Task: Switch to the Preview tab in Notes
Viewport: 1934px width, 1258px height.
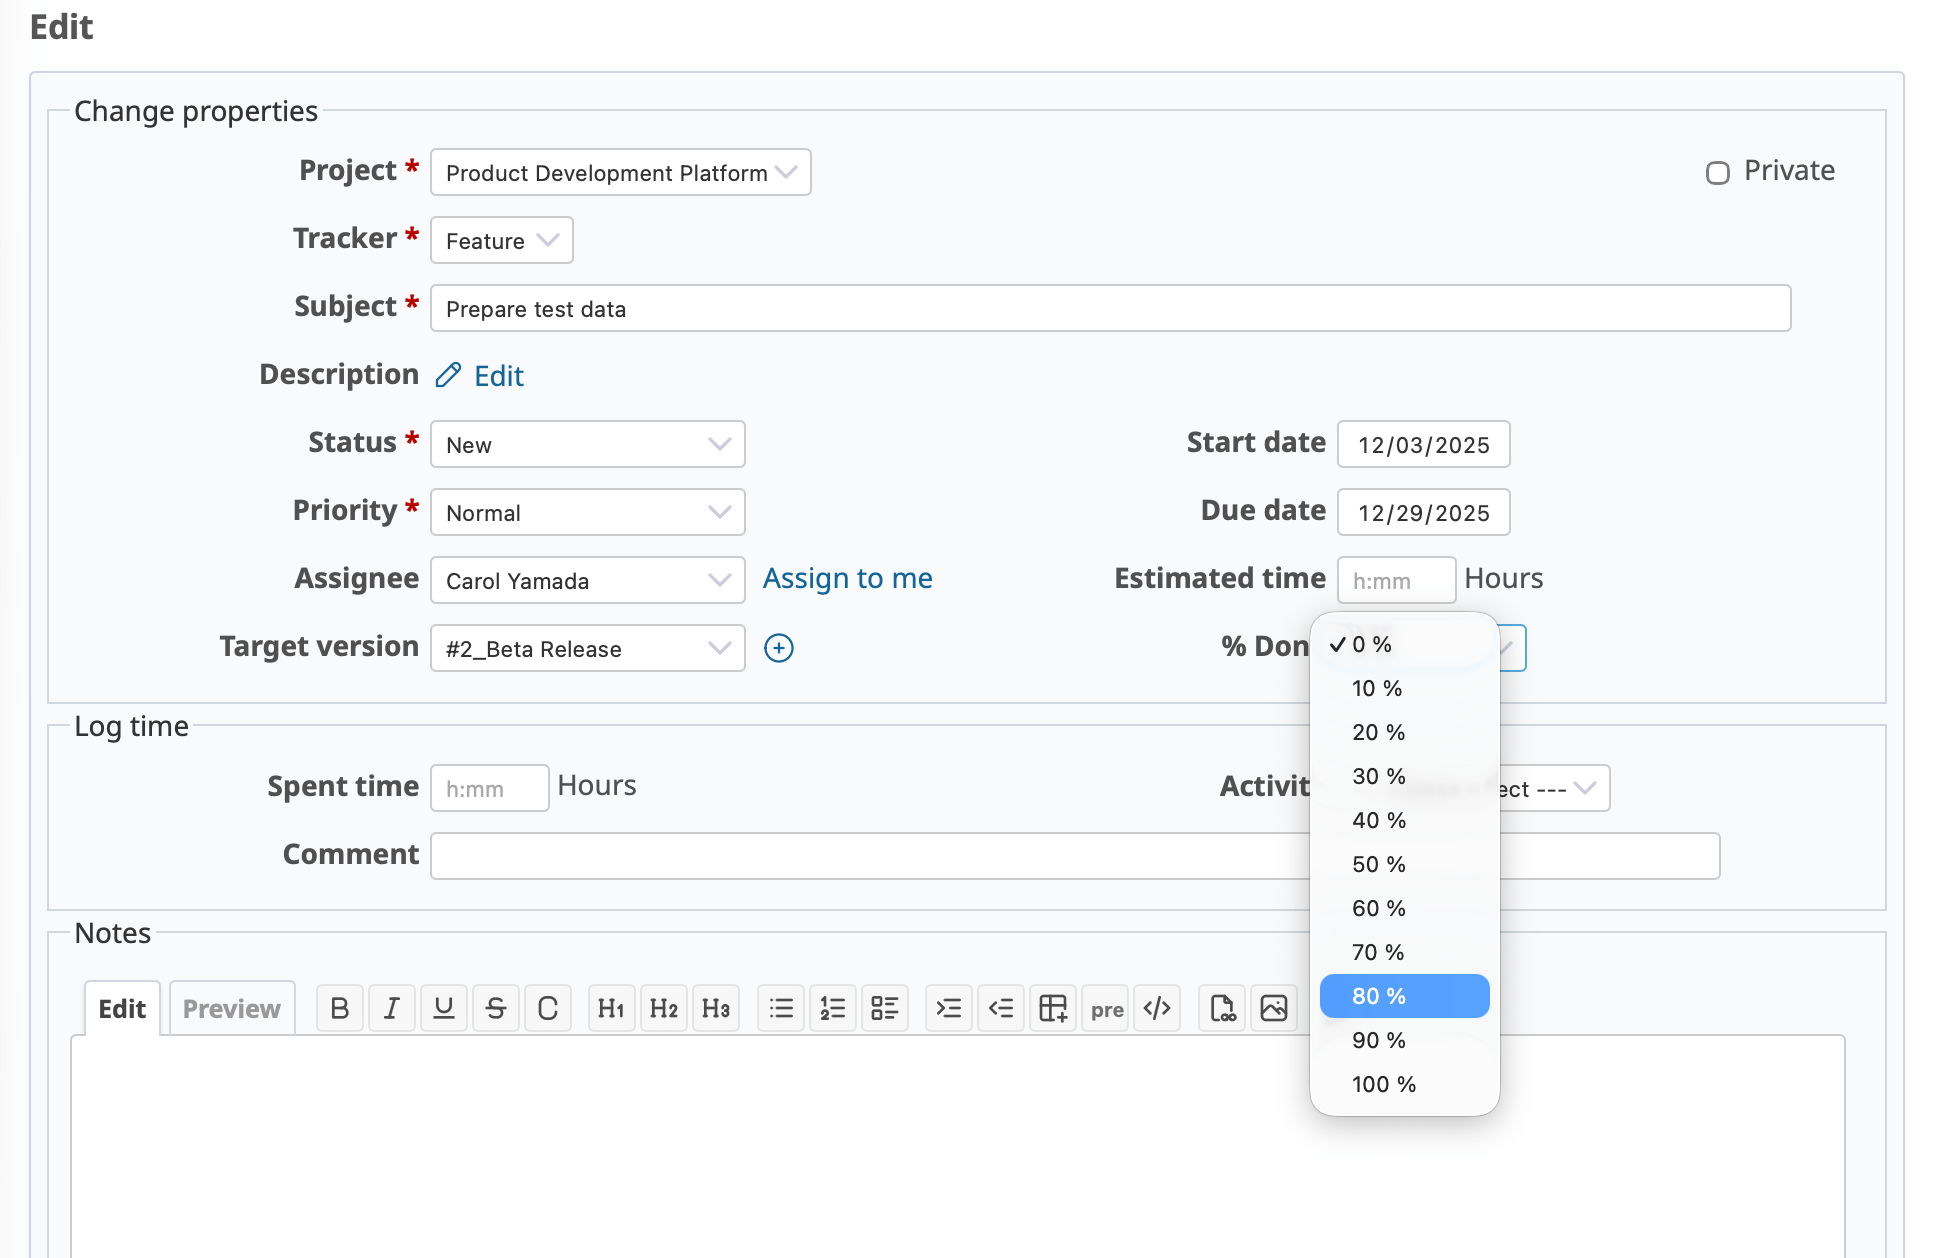Action: 232,1008
